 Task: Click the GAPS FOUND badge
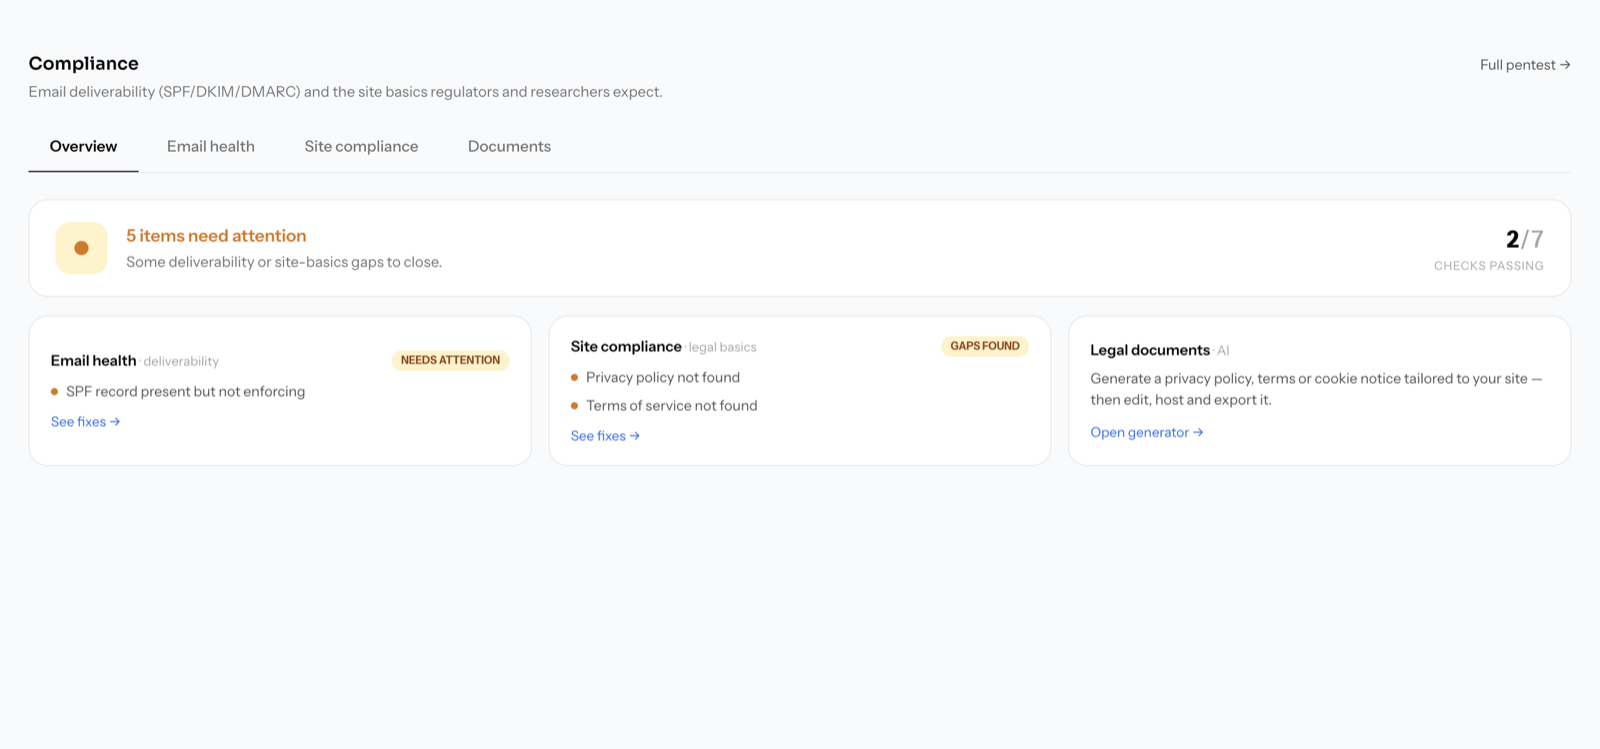click(985, 346)
